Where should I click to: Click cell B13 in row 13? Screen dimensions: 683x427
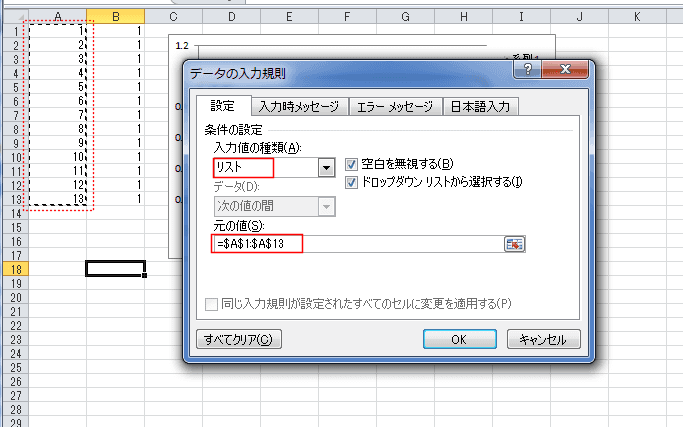pyautogui.click(x=115, y=199)
